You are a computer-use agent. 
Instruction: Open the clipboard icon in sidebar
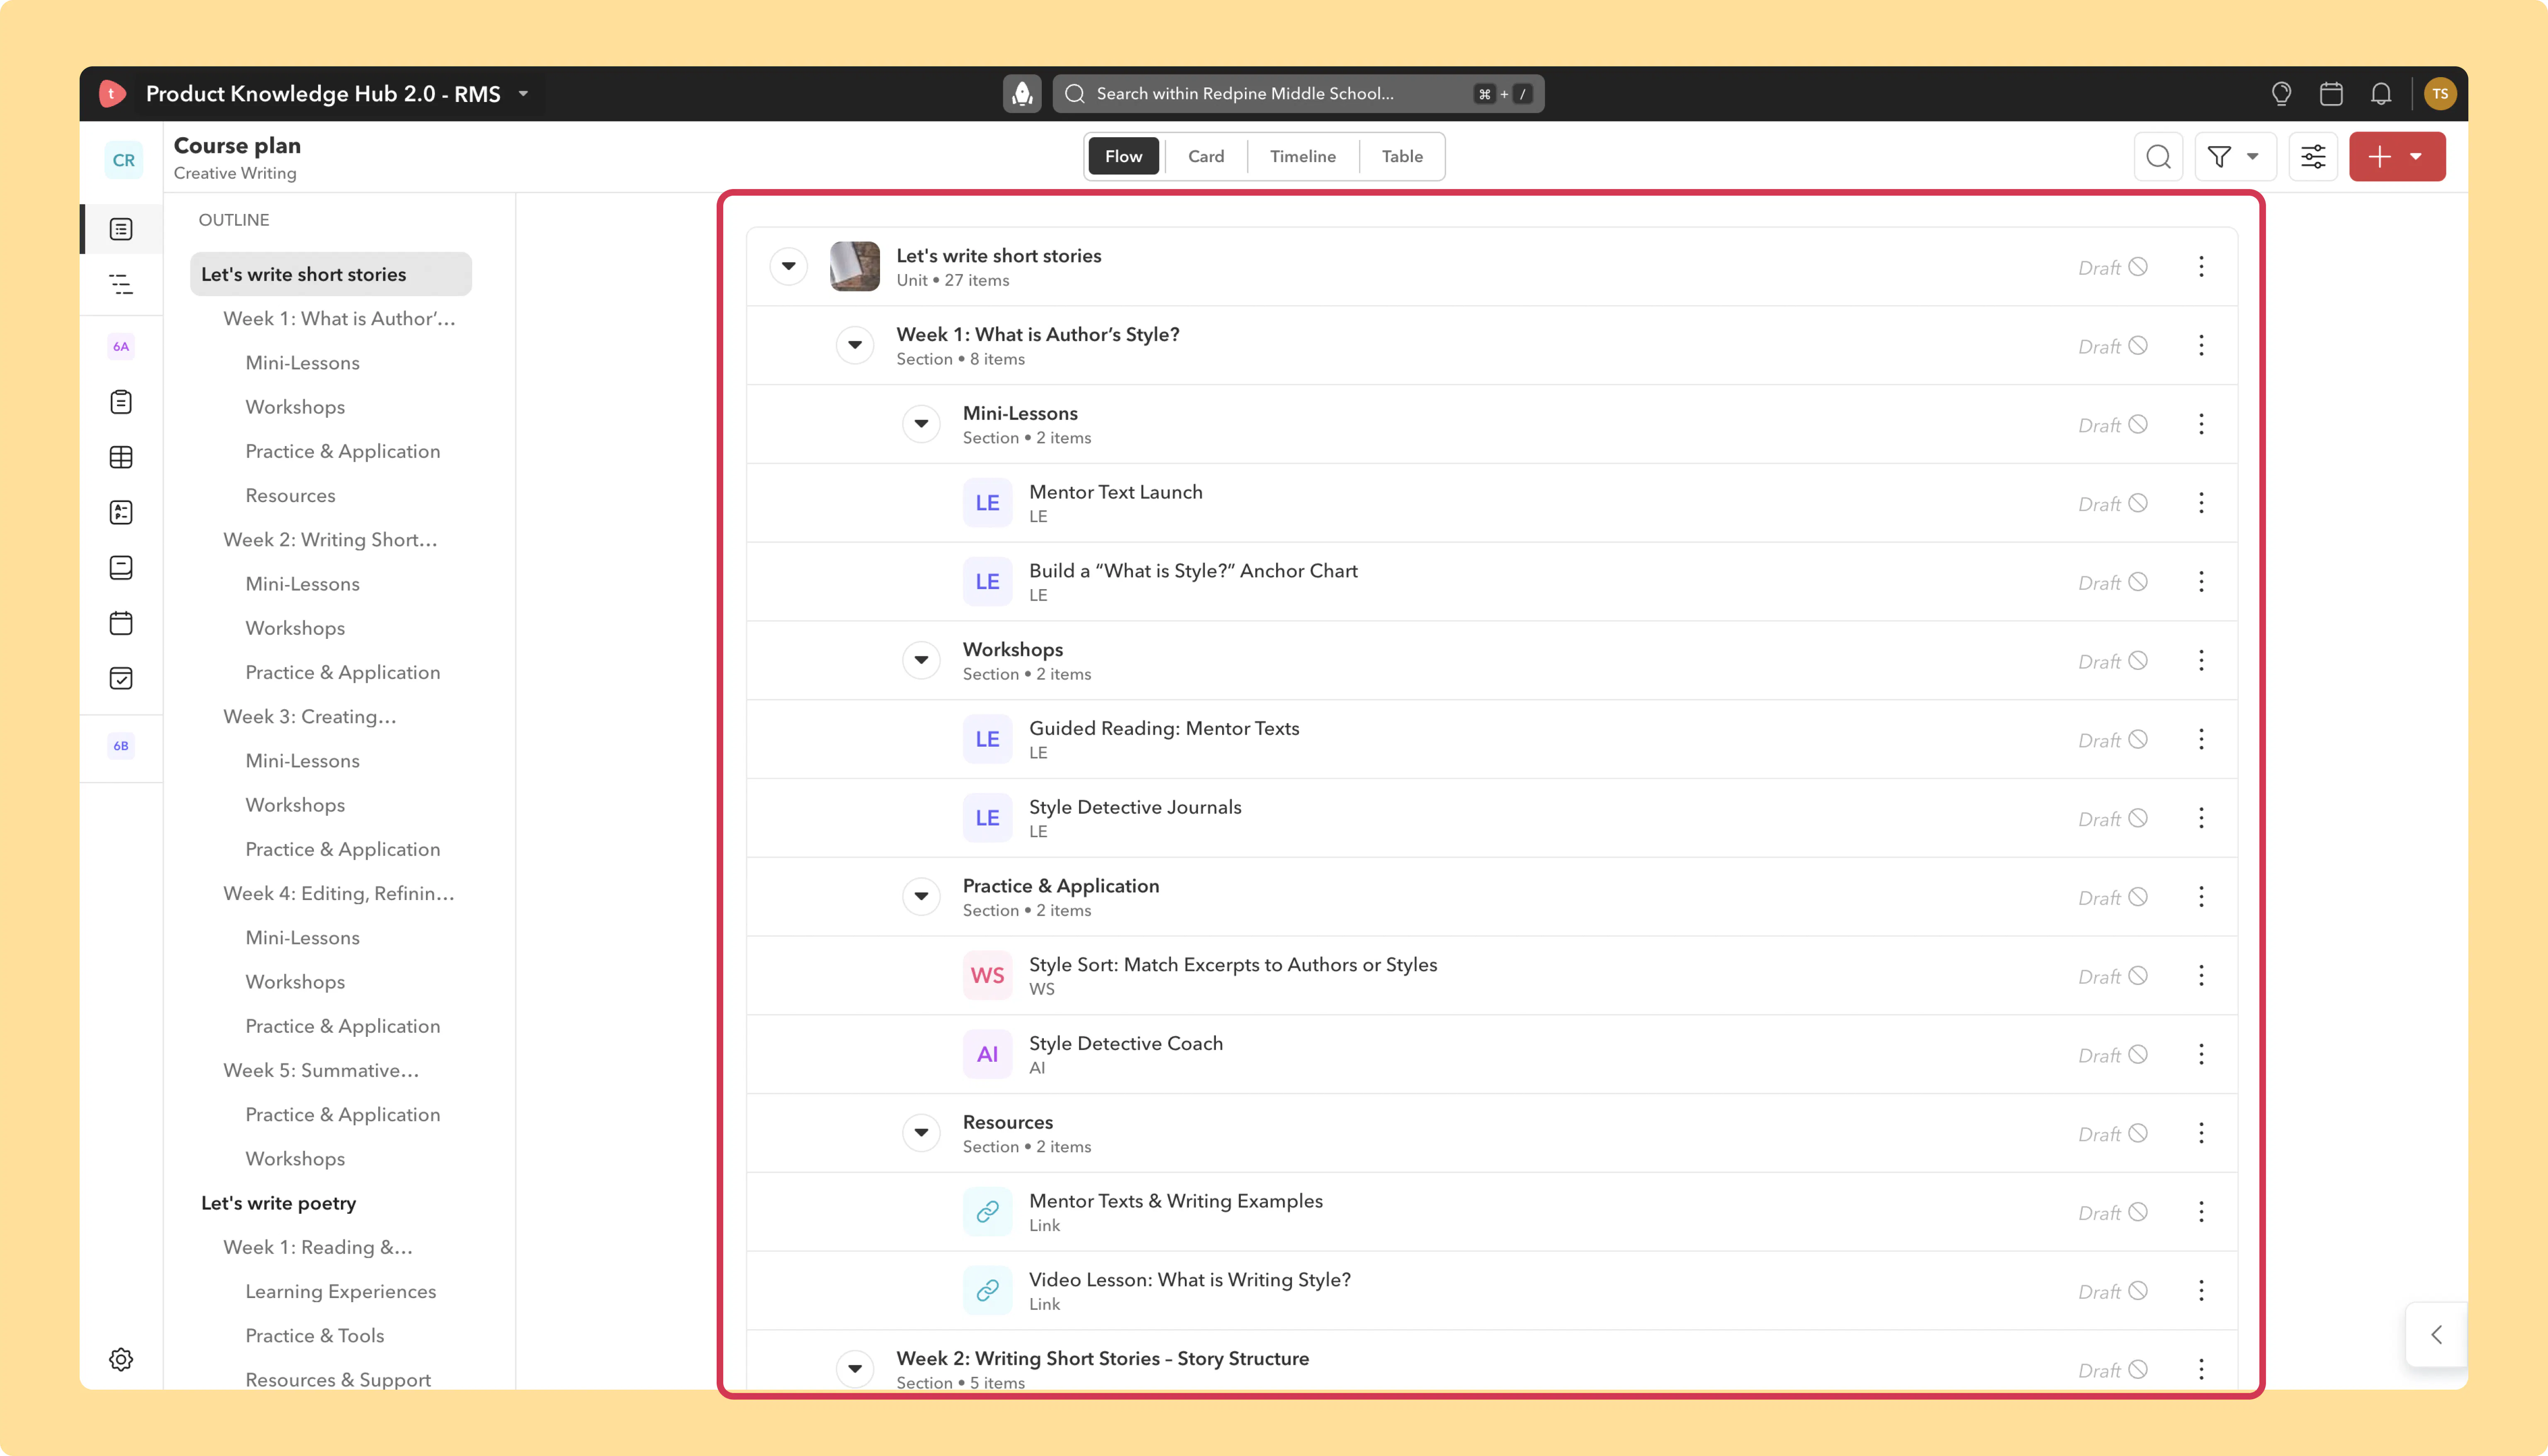(121, 402)
